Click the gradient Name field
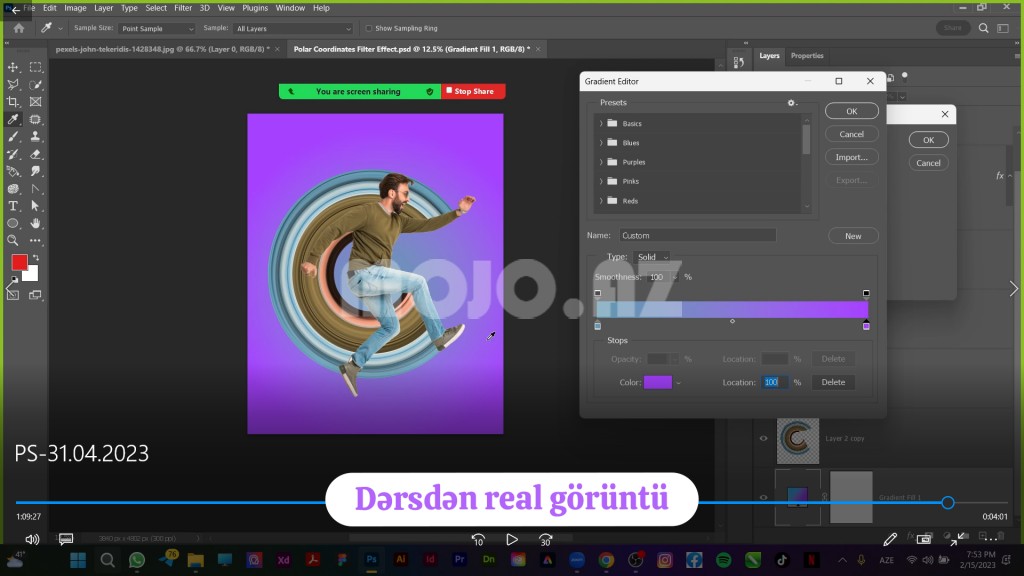Screen dimensions: 1024x576 coord(697,235)
